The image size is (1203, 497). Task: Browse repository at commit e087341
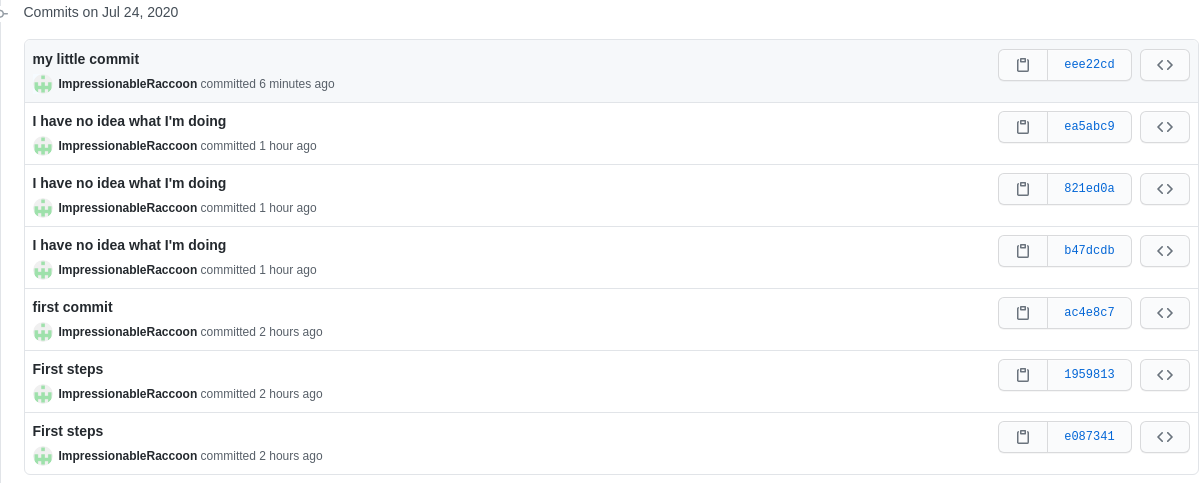point(1164,437)
